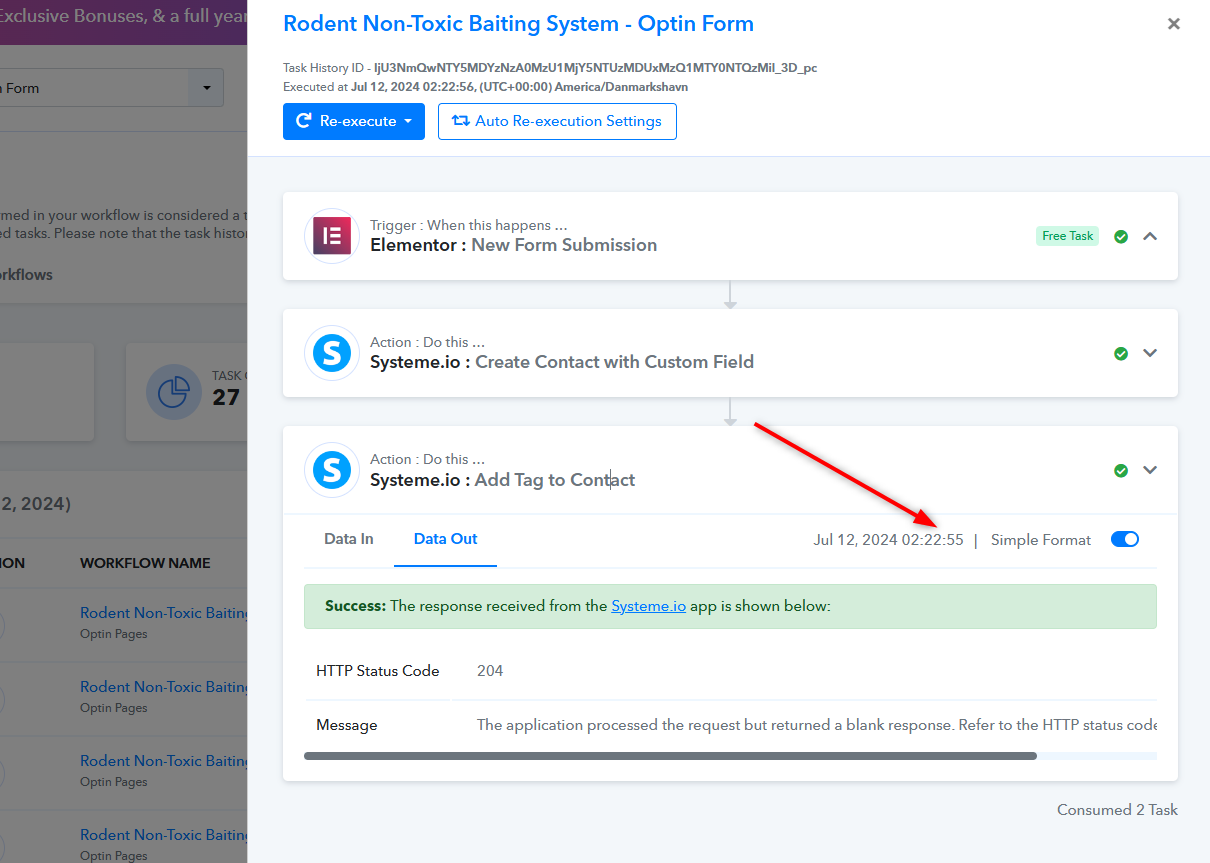Click the Systeme.io icon in Create Contact step
The height and width of the screenshot is (863, 1210).
(331, 353)
